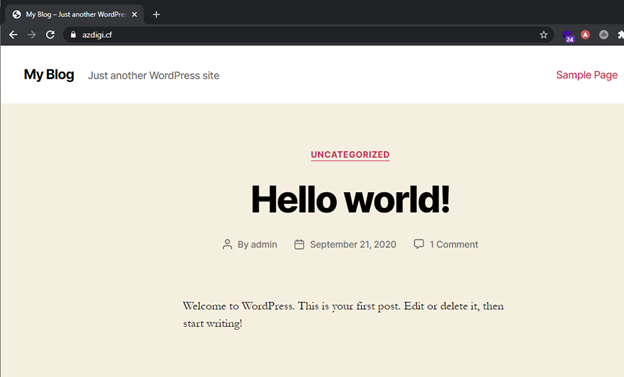Open the Sample Page menu link
The image size is (624, 377).
pyautogui.click(x=587, y=75)
